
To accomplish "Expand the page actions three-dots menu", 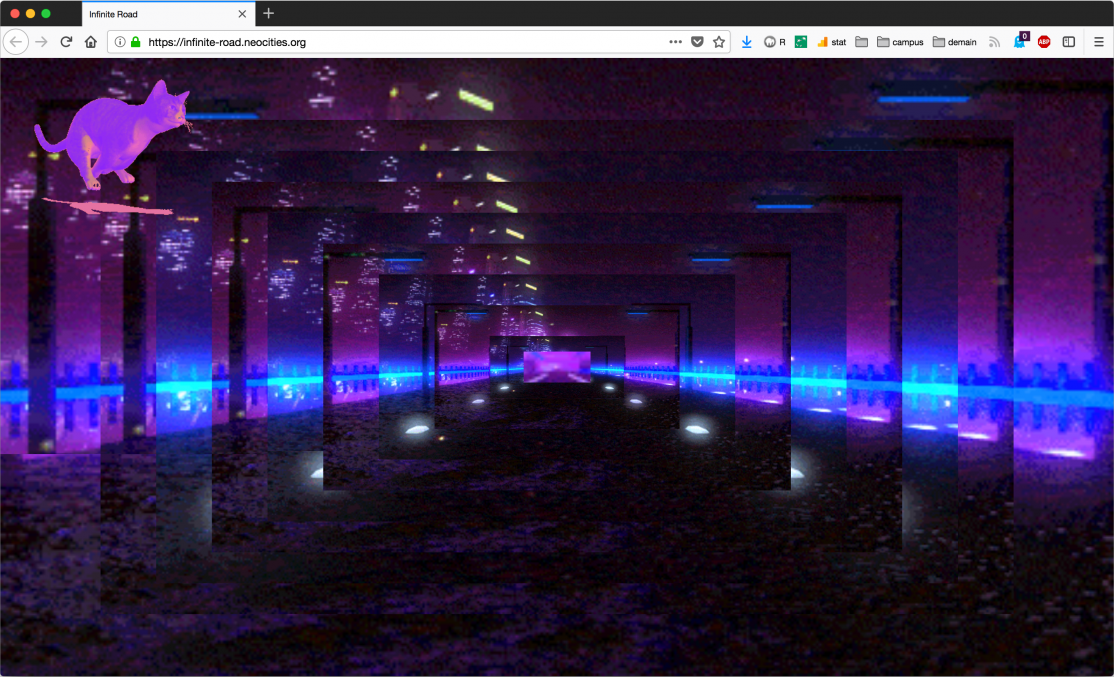I will 676,42.
